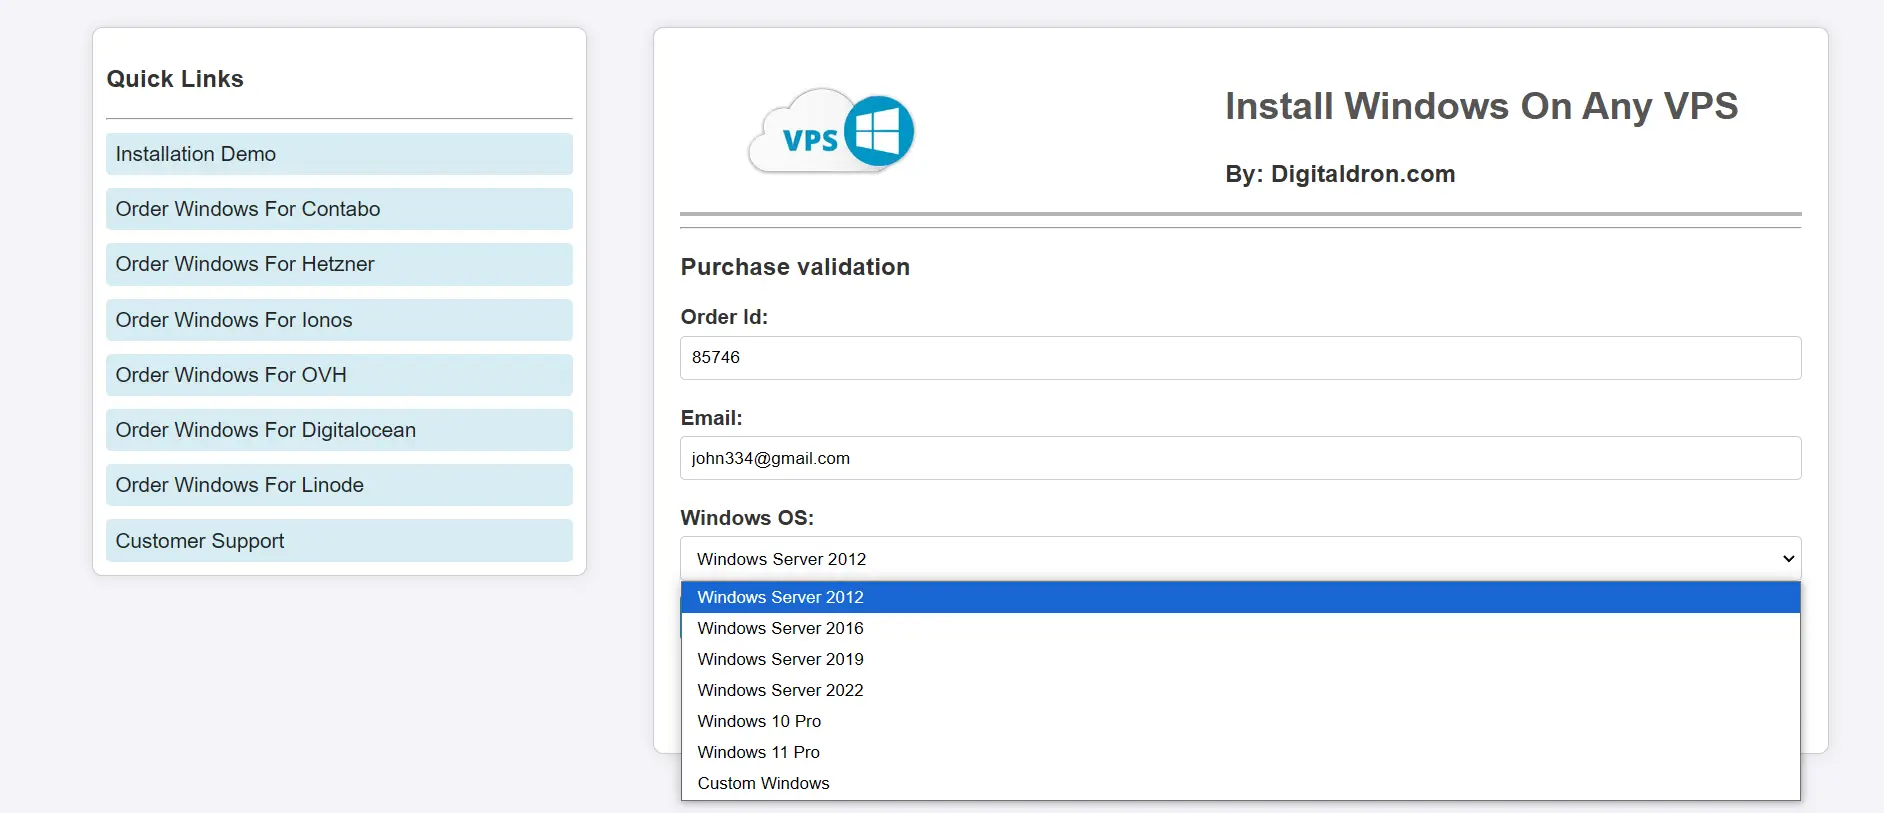Open the Customer Support link
The height and width of the screenshot is (813, 1884).
pyautogui.click(x=339, y=541)
